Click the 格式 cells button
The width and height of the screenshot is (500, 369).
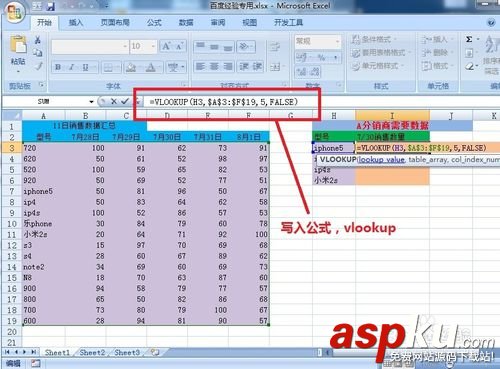pos(436,66)
